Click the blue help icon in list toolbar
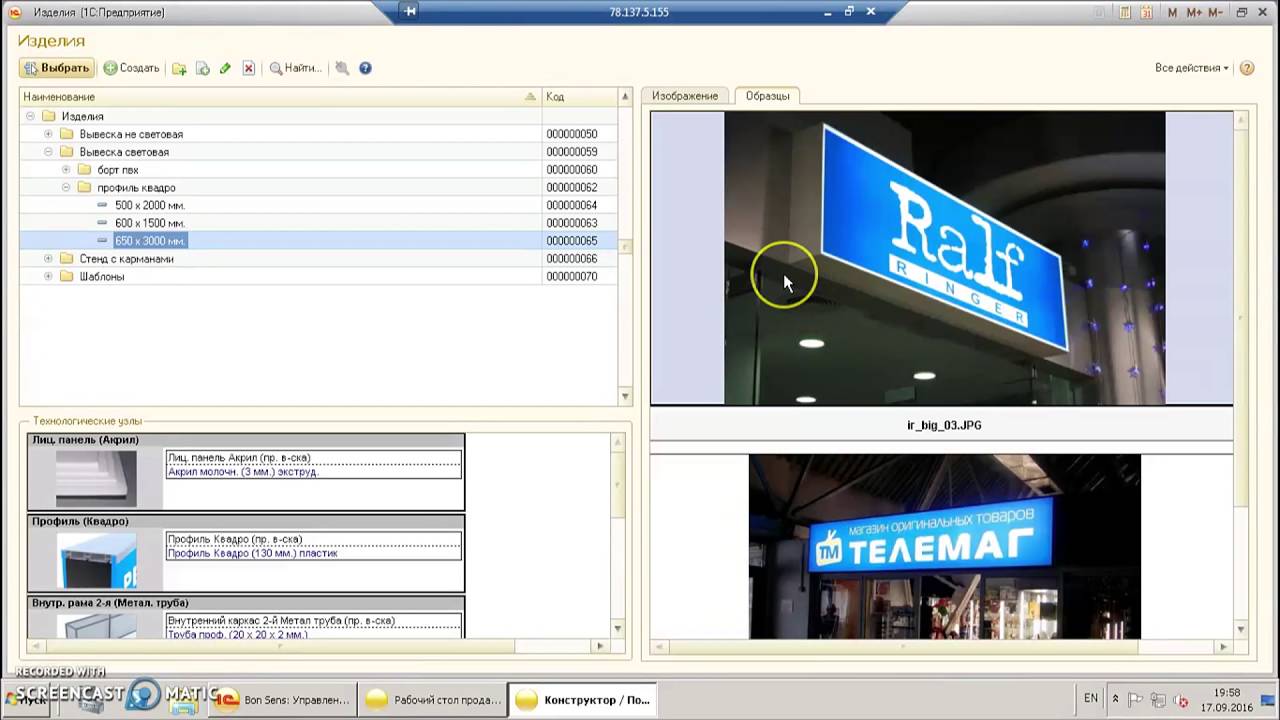Image resolution: width=1280 pixels, height=720 pixels. (x=365, y=68)
